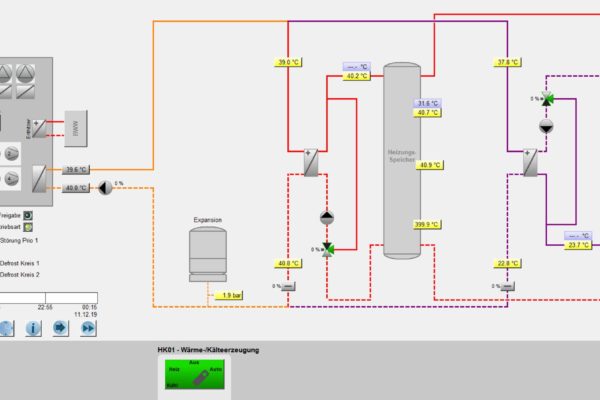
Task: Click the Freigabe status indicator
Action: [x=28, y=216]
